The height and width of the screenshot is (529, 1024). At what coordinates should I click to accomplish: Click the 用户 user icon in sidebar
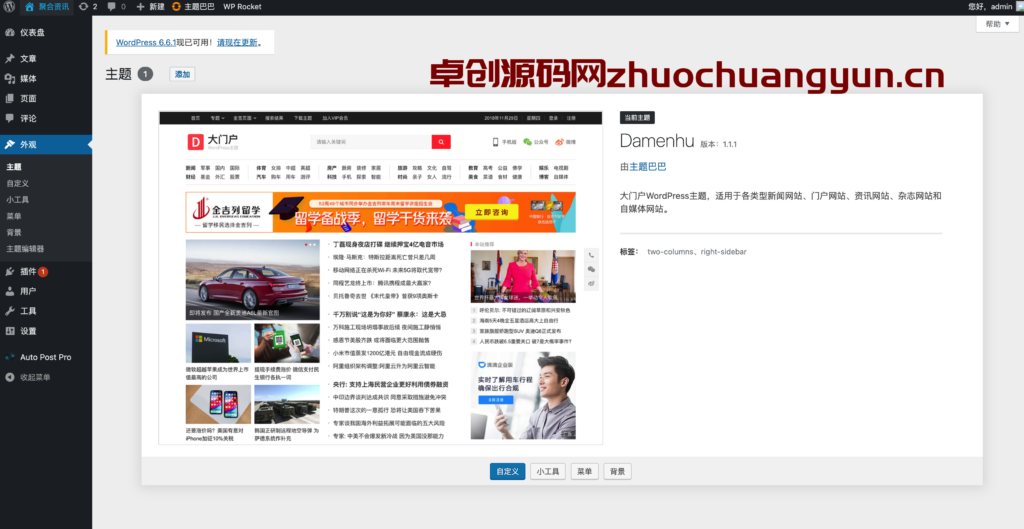pyautogui.click(x=10, y=291)
